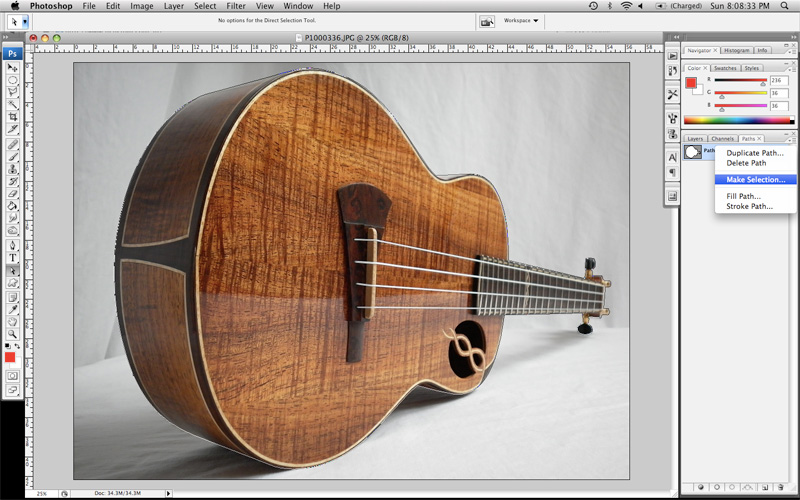Open the Workspace dropdown

pos(520,20)
